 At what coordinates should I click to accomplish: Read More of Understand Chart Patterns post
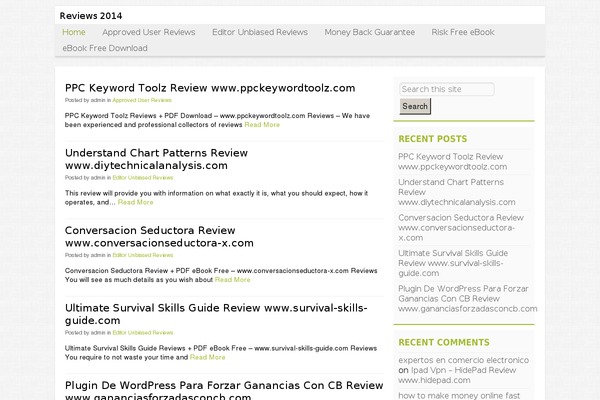(135, 202)
